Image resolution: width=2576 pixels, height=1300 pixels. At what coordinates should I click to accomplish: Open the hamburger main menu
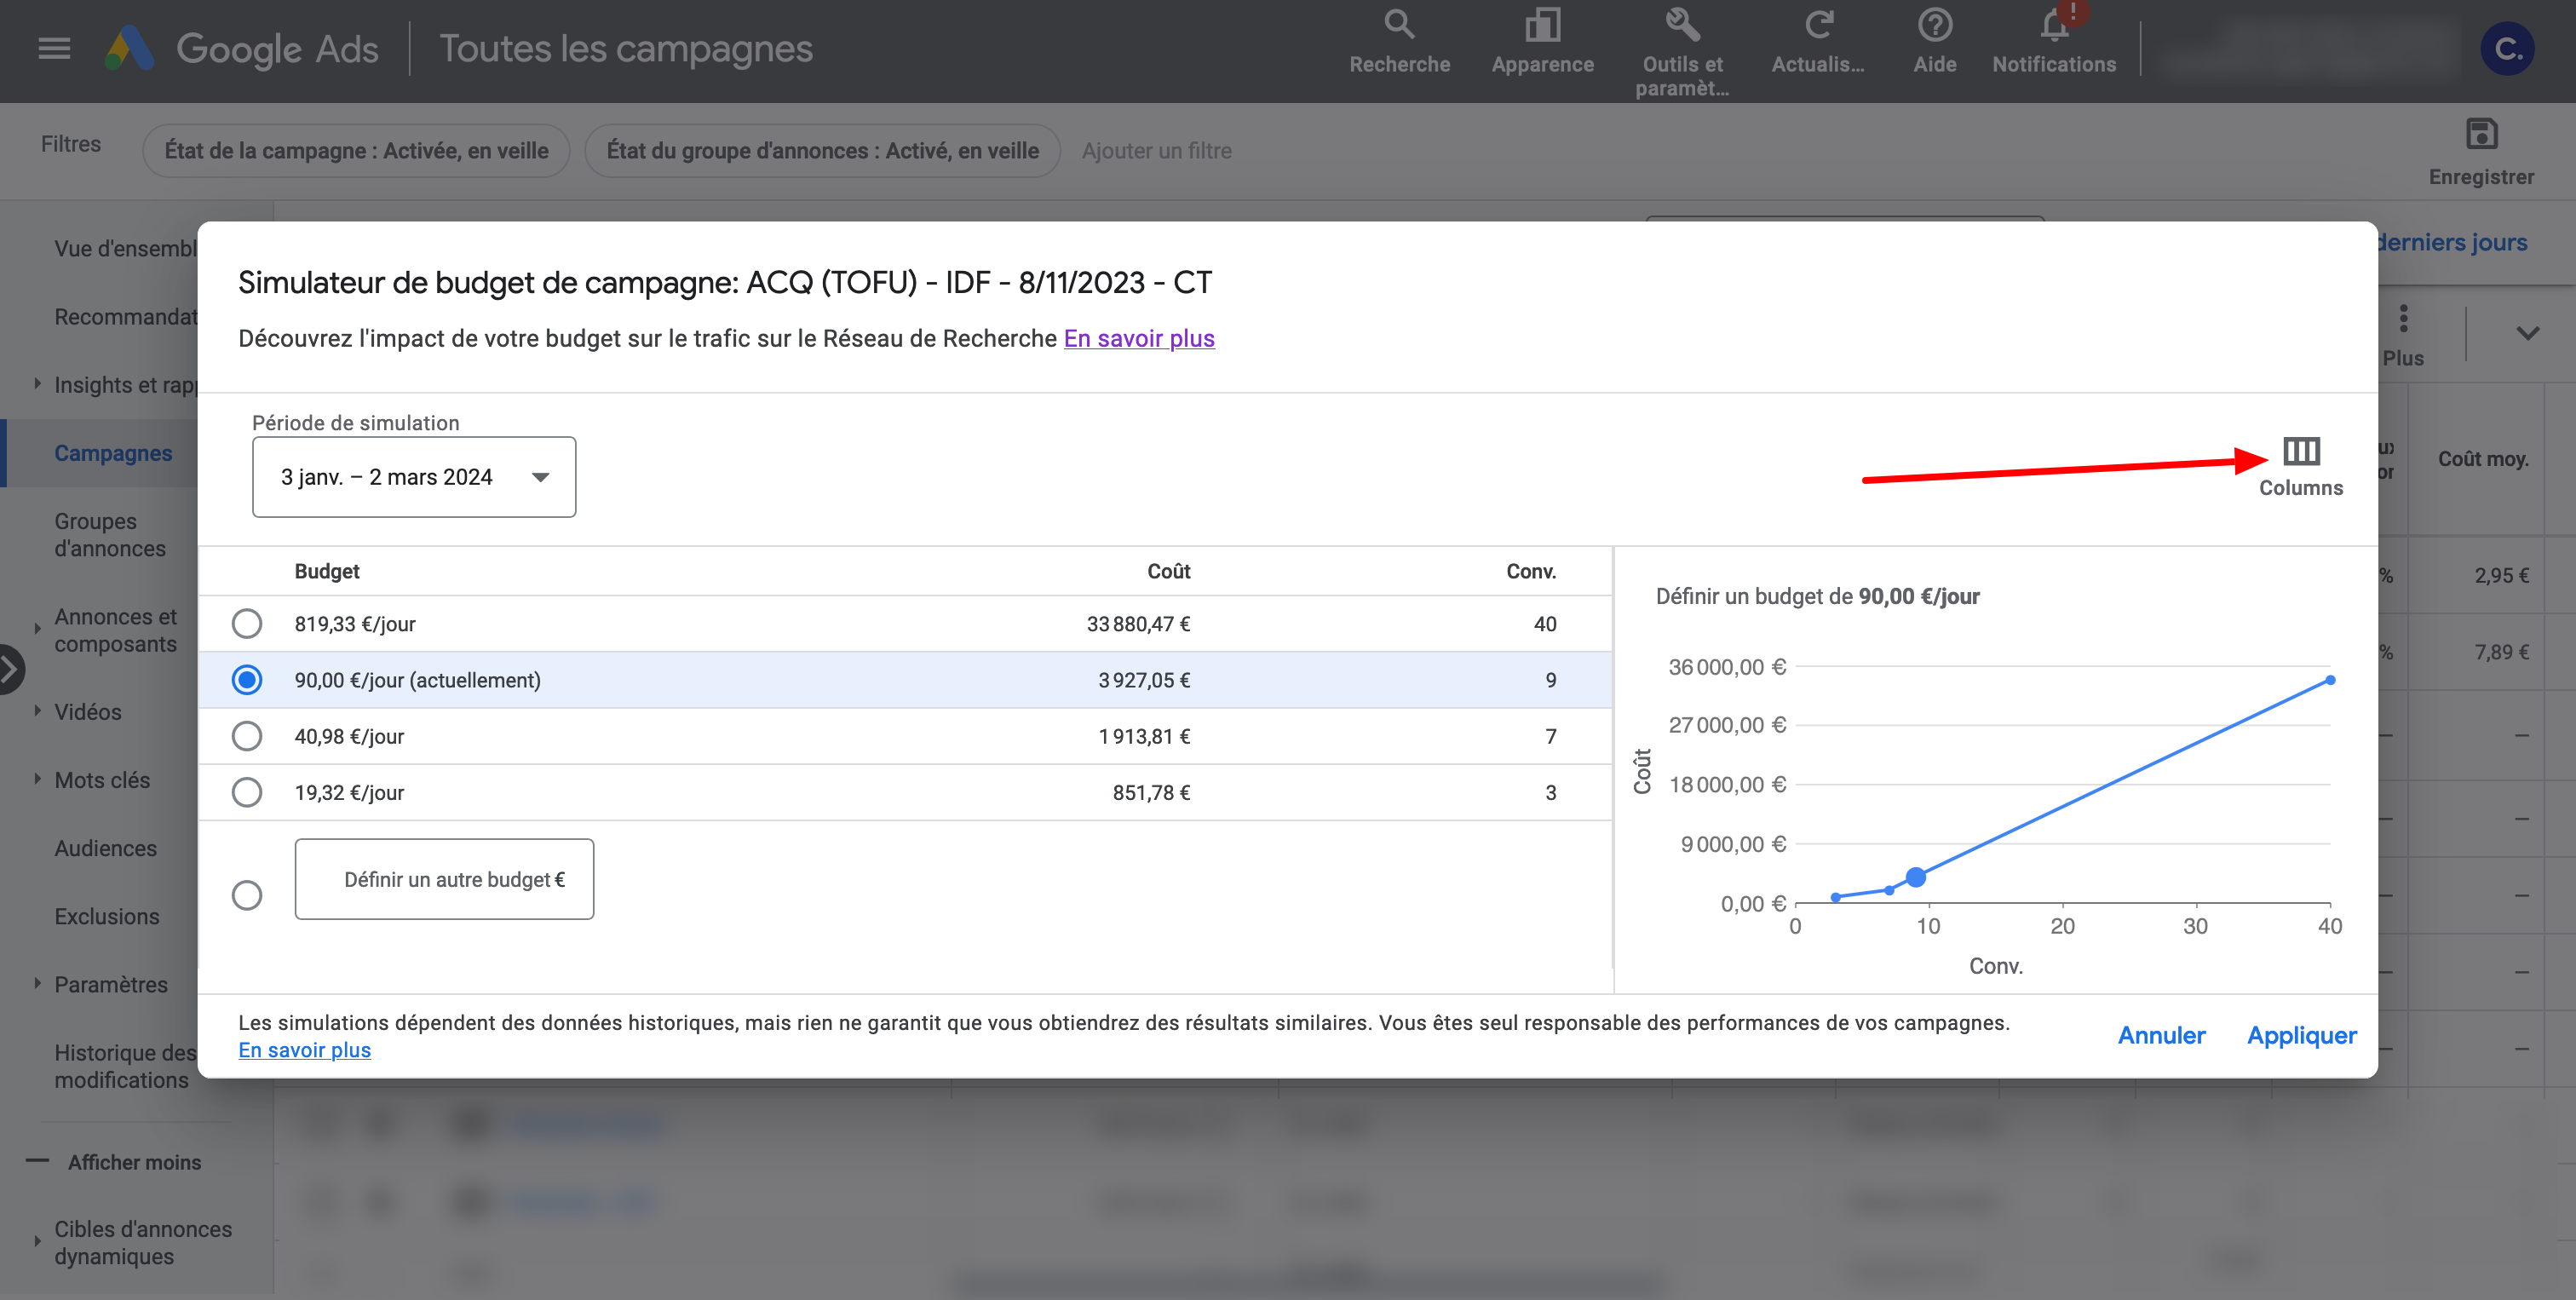click(54, 48)
